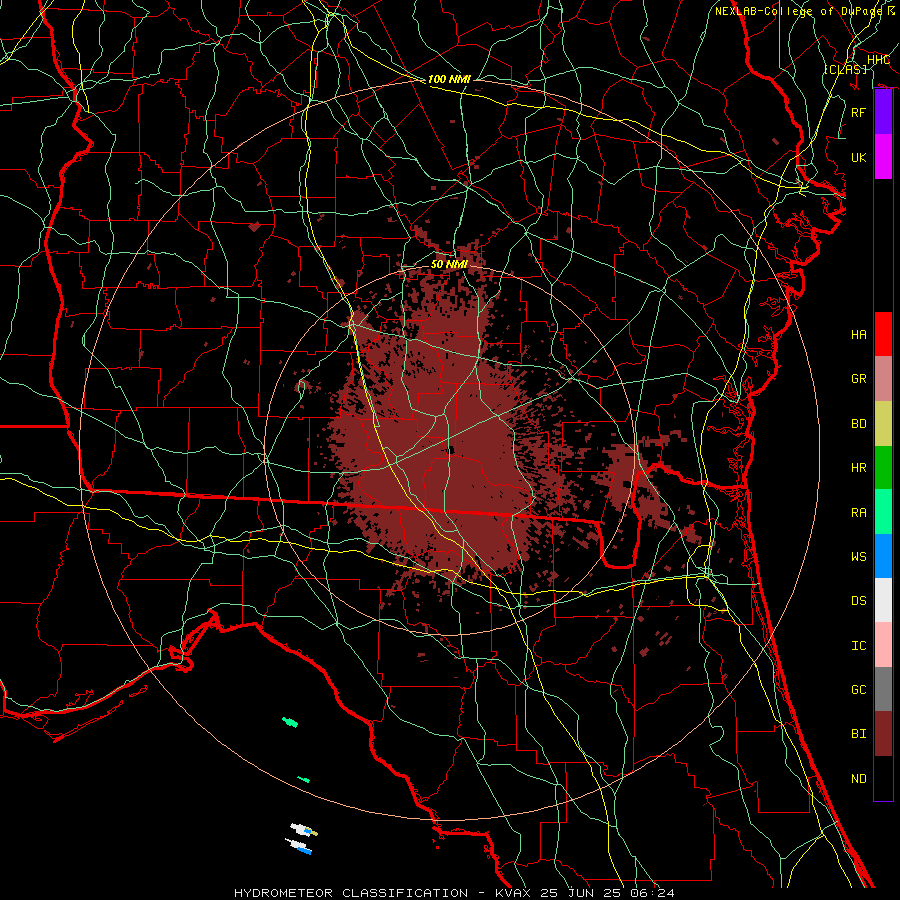Click the DS legend label
The height and width of the screenshot is (900, 900).
coord(858,601)
